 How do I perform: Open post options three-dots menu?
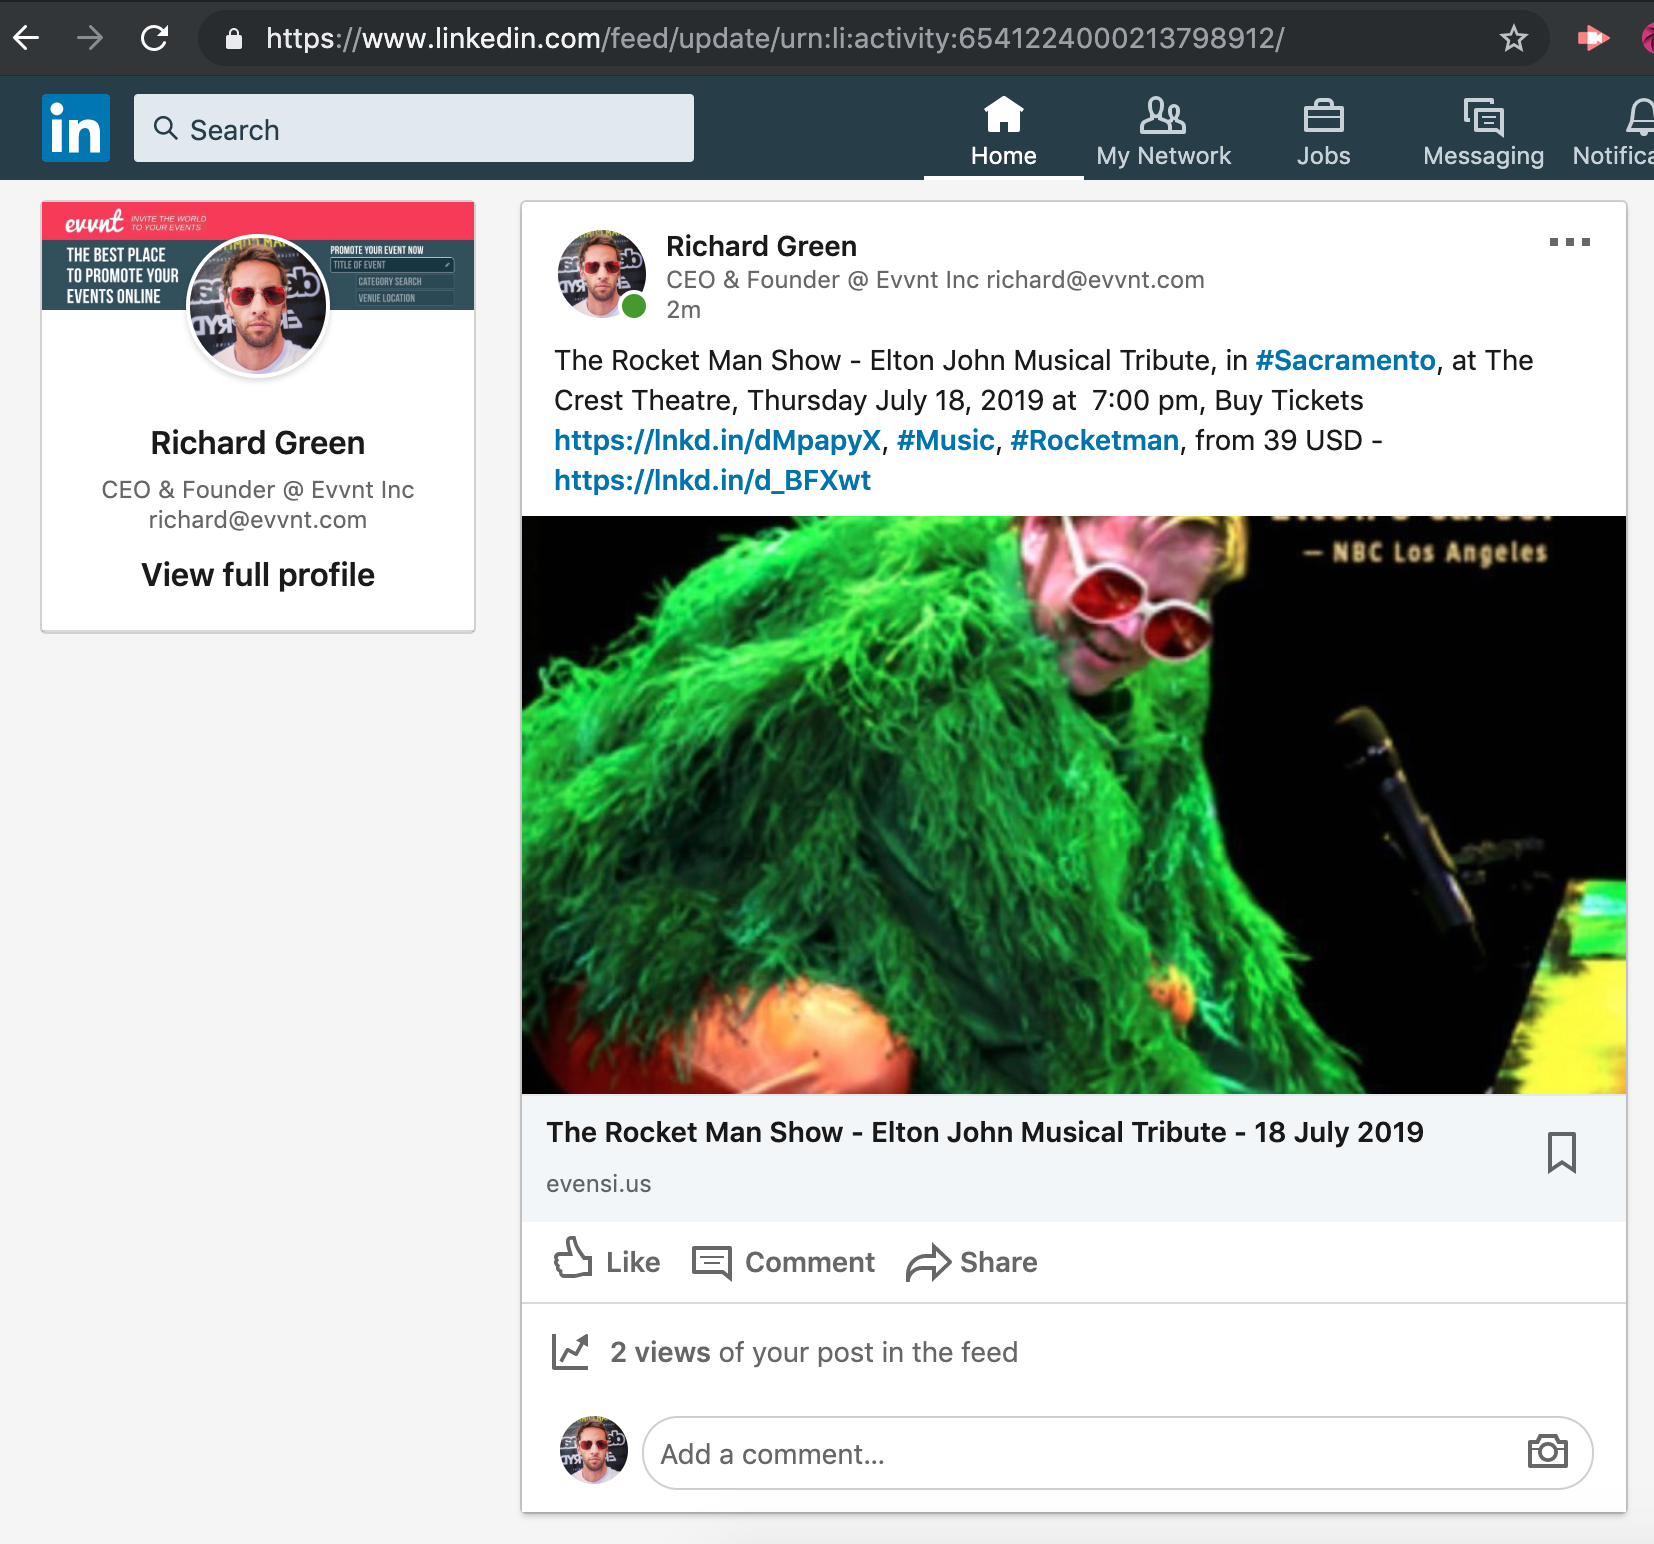tap(1569, 242)
